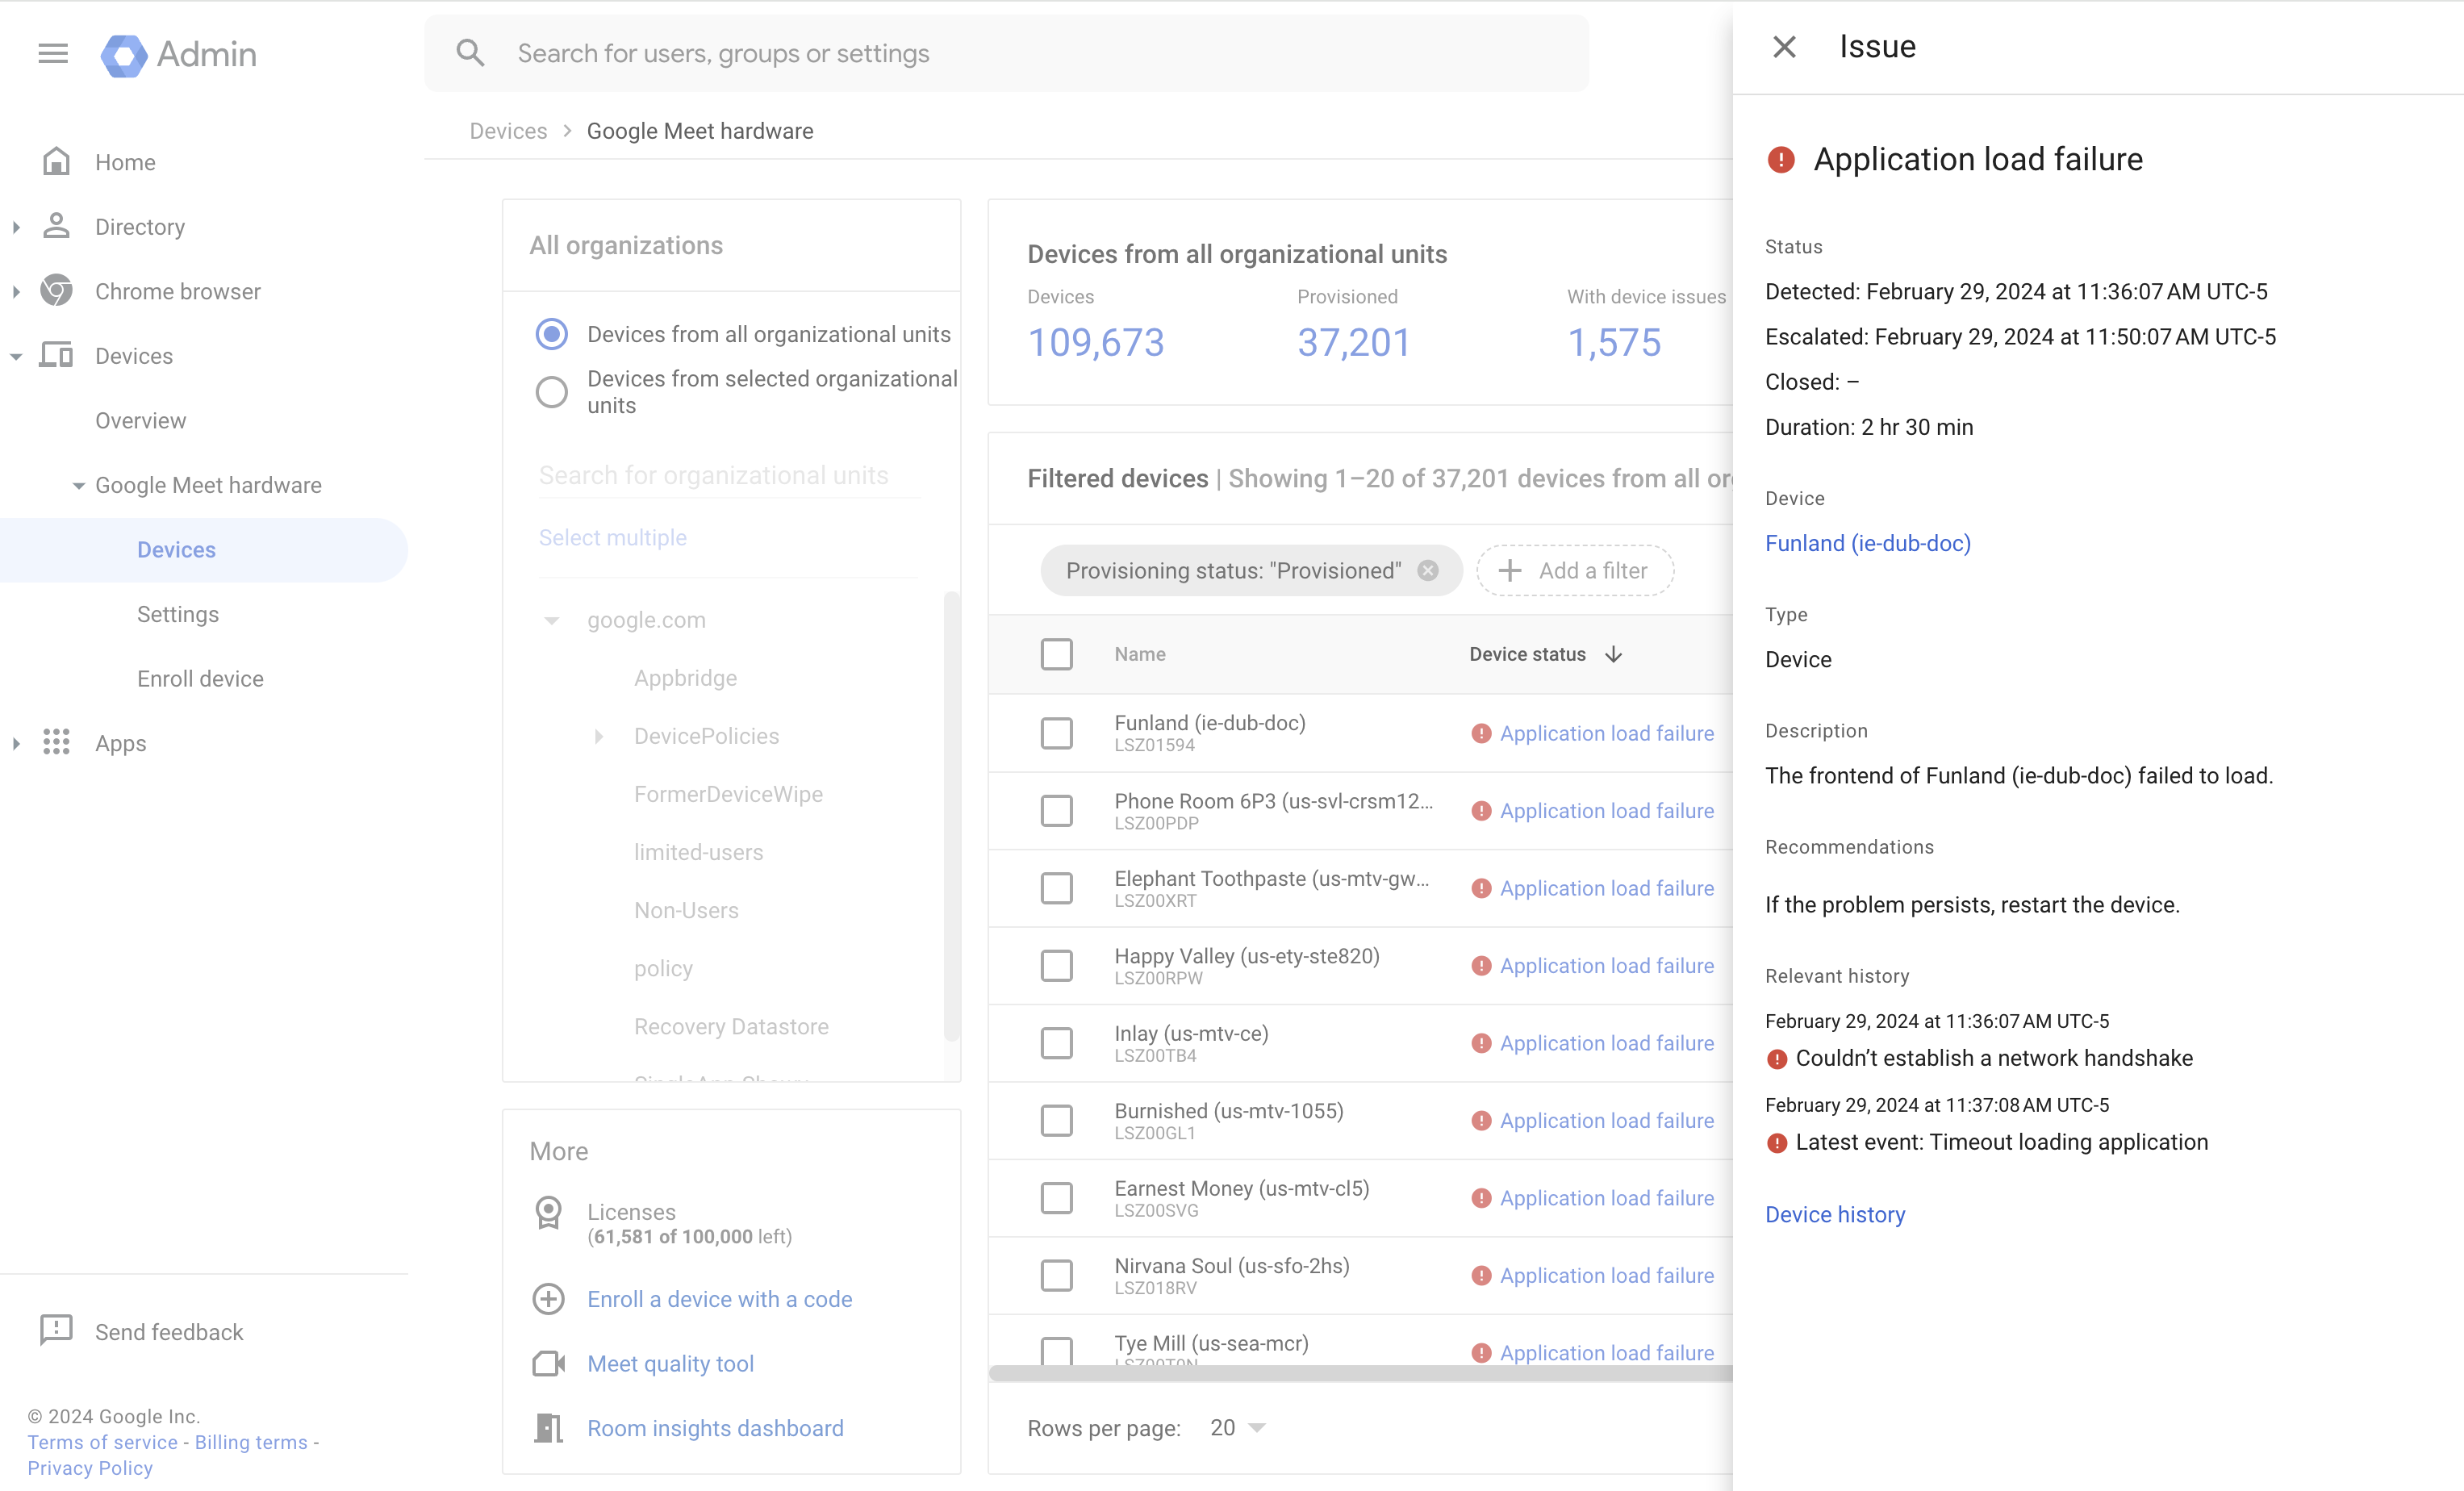This screenshot has height=1491, width=2464.
Task: Close the Issue side panel
Action: (x=1784, y=47)
